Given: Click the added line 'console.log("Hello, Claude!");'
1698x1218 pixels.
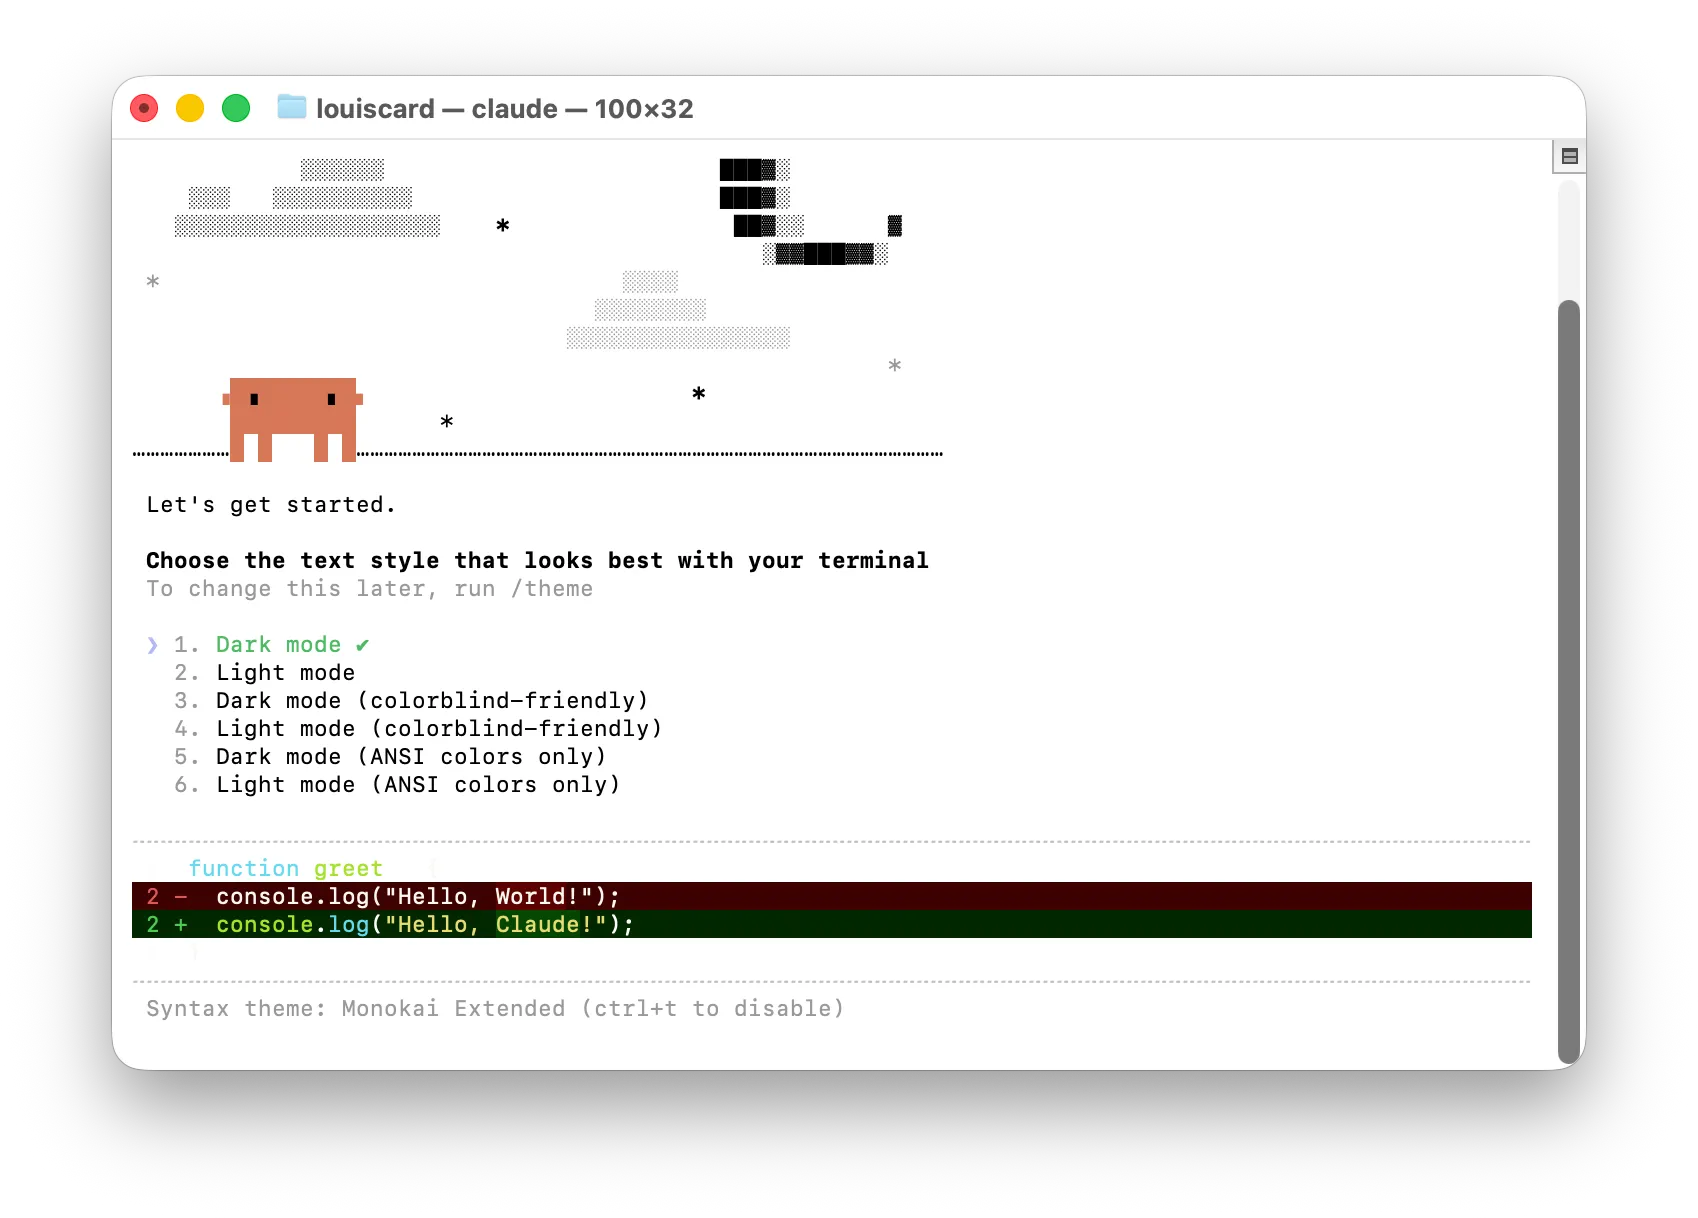Looking at the screenshot, I should [x=832, y=924].
